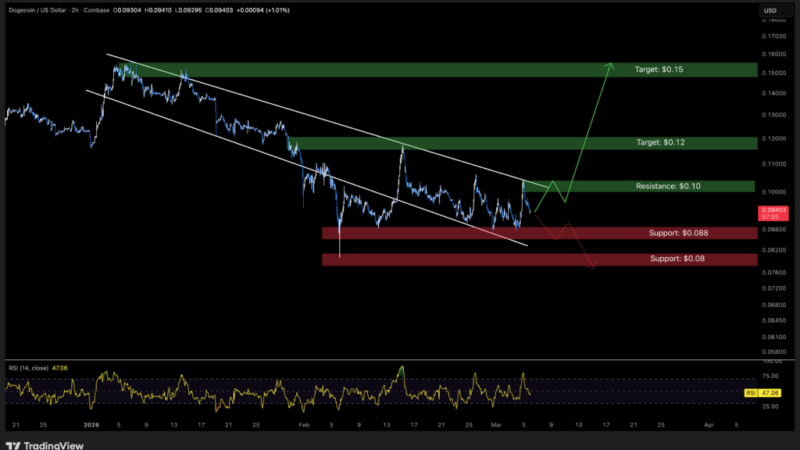Click the RSI (14, close) indicator legend
This screenshot has width=800, height=450.
(29, 368)
